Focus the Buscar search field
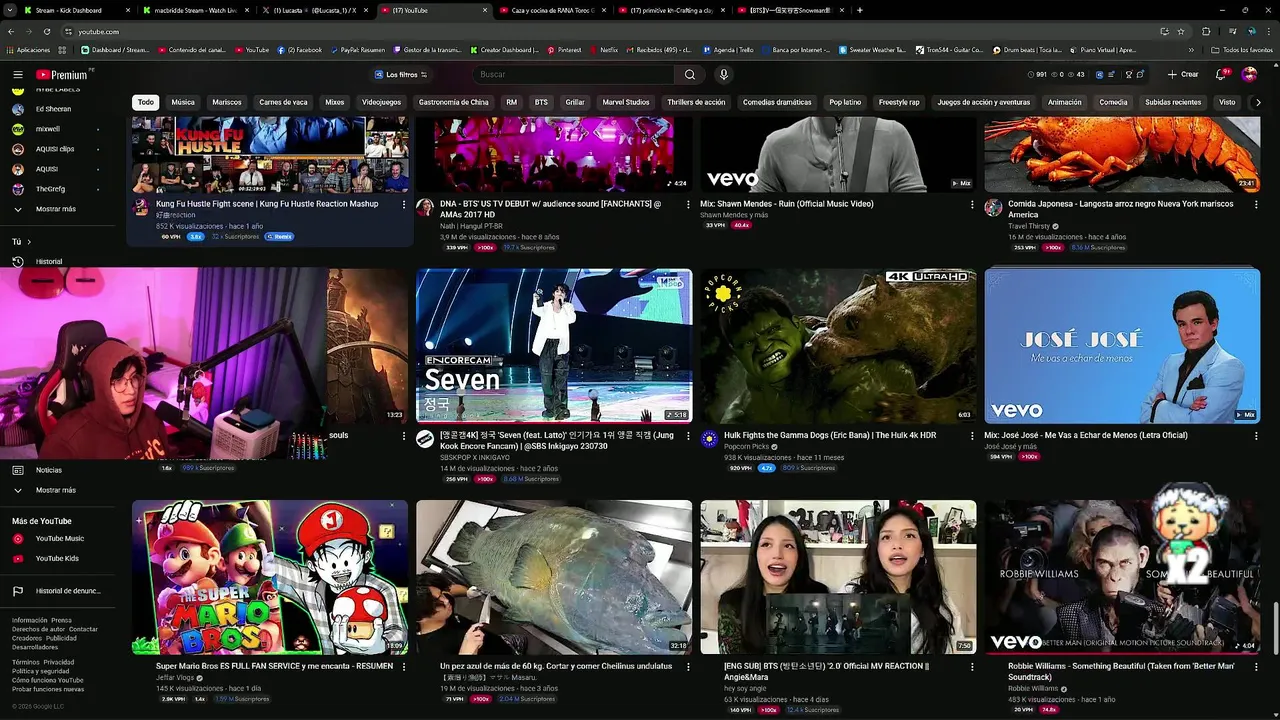Screen dimensions: 1280x720 [x=575, y=75]
